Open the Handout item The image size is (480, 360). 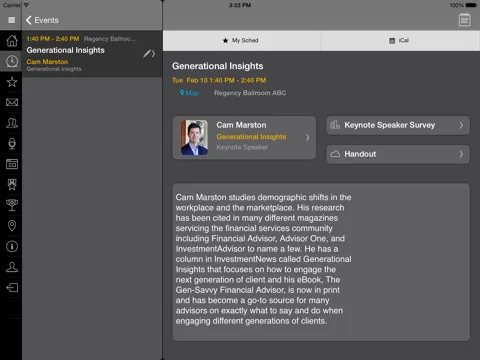pyautogui.click(x=398, y=154)
